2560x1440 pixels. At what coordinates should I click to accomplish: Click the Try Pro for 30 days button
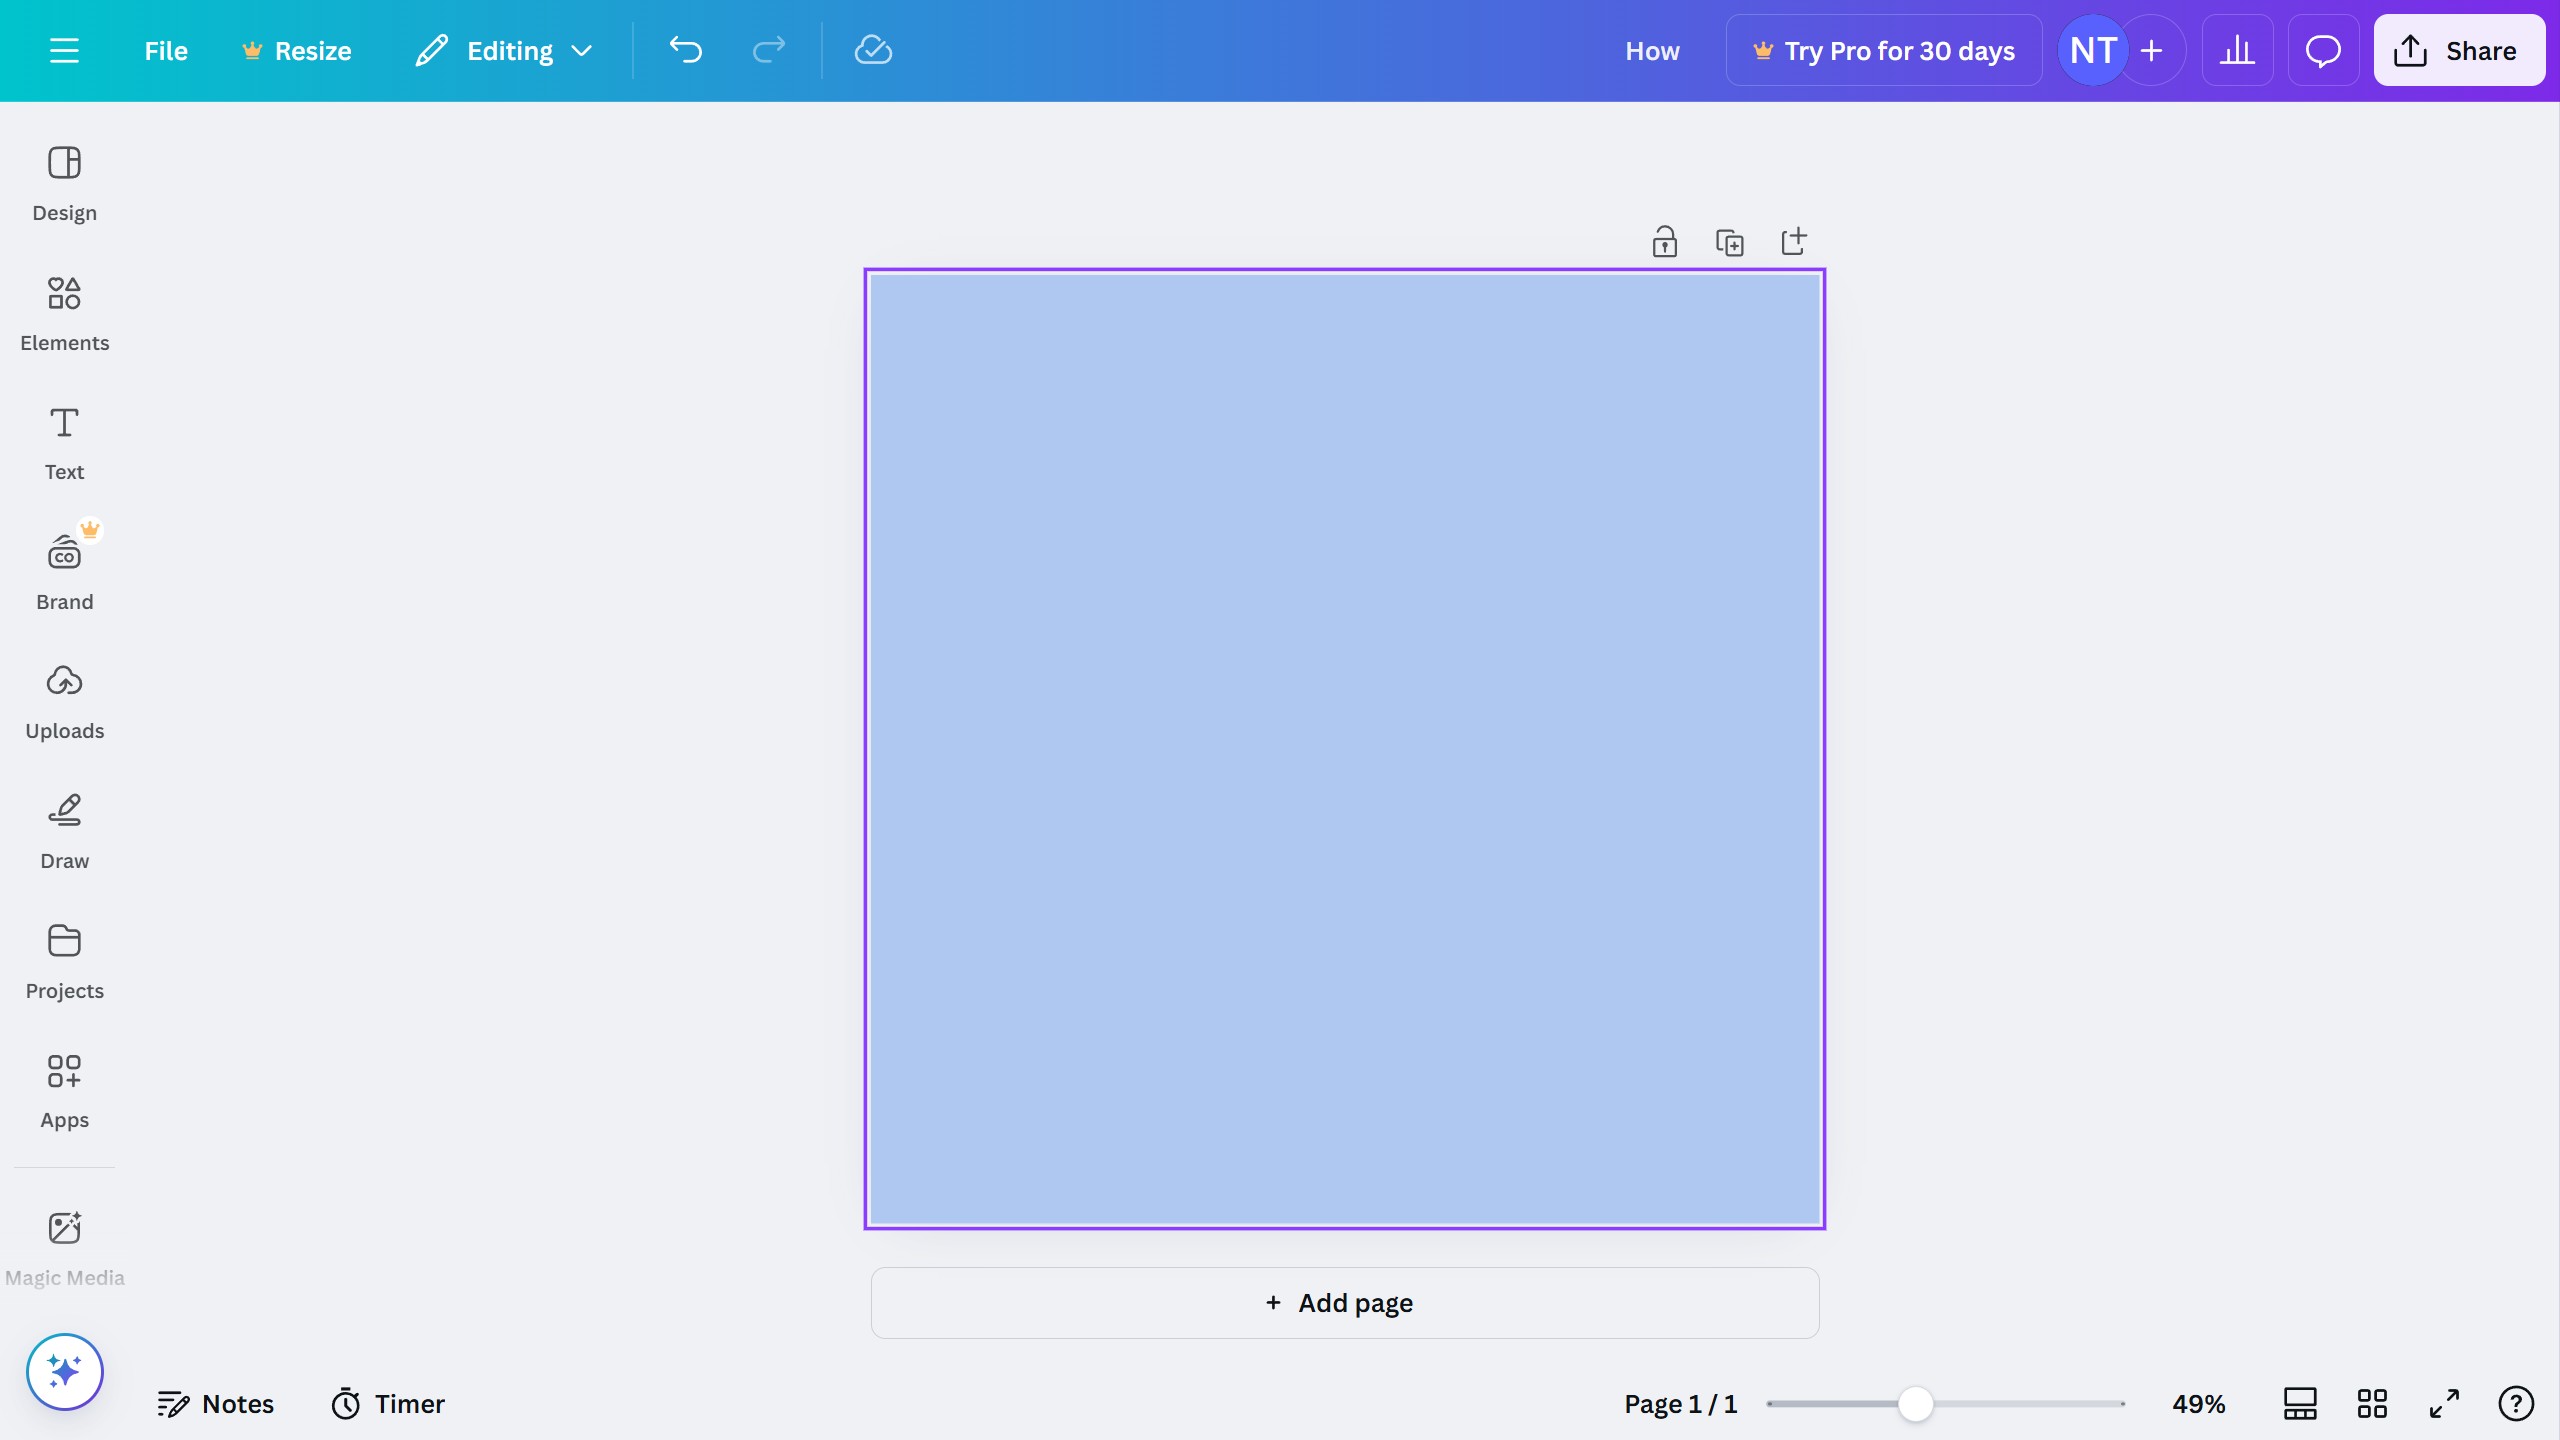click(1884, 50)
